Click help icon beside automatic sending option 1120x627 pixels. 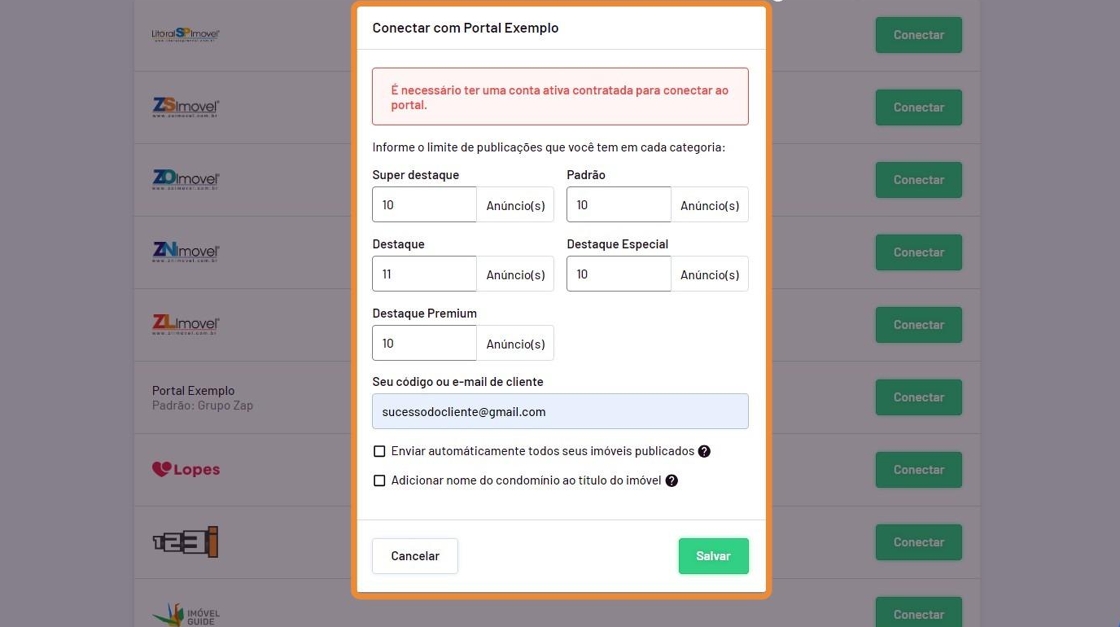704,451
